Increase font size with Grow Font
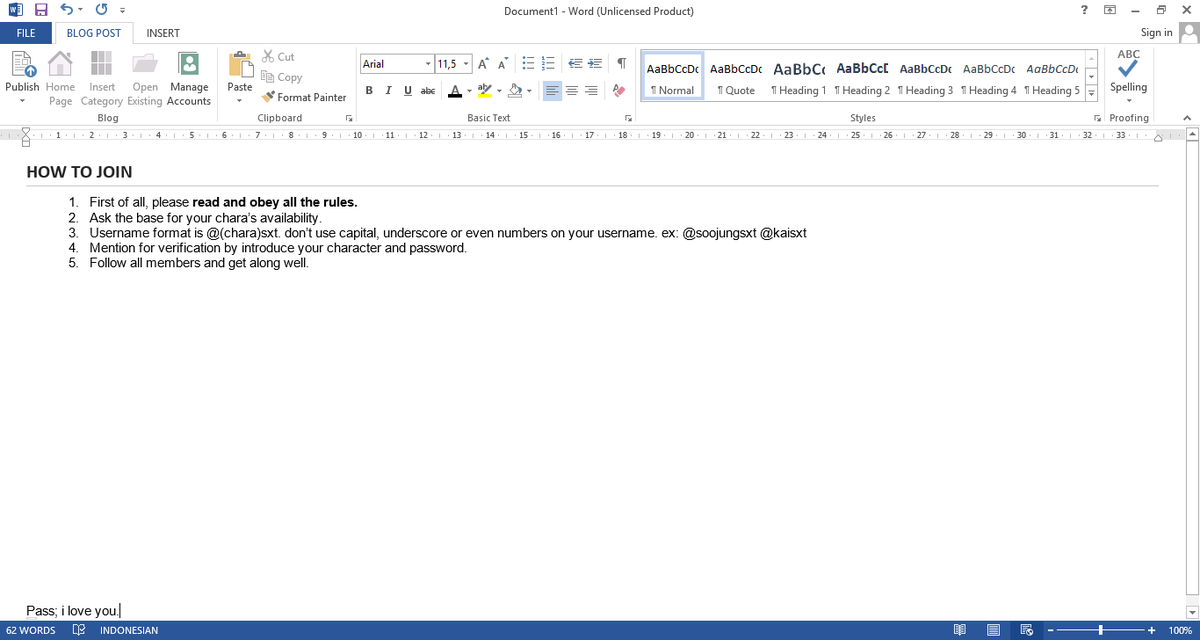 (483, 64)
